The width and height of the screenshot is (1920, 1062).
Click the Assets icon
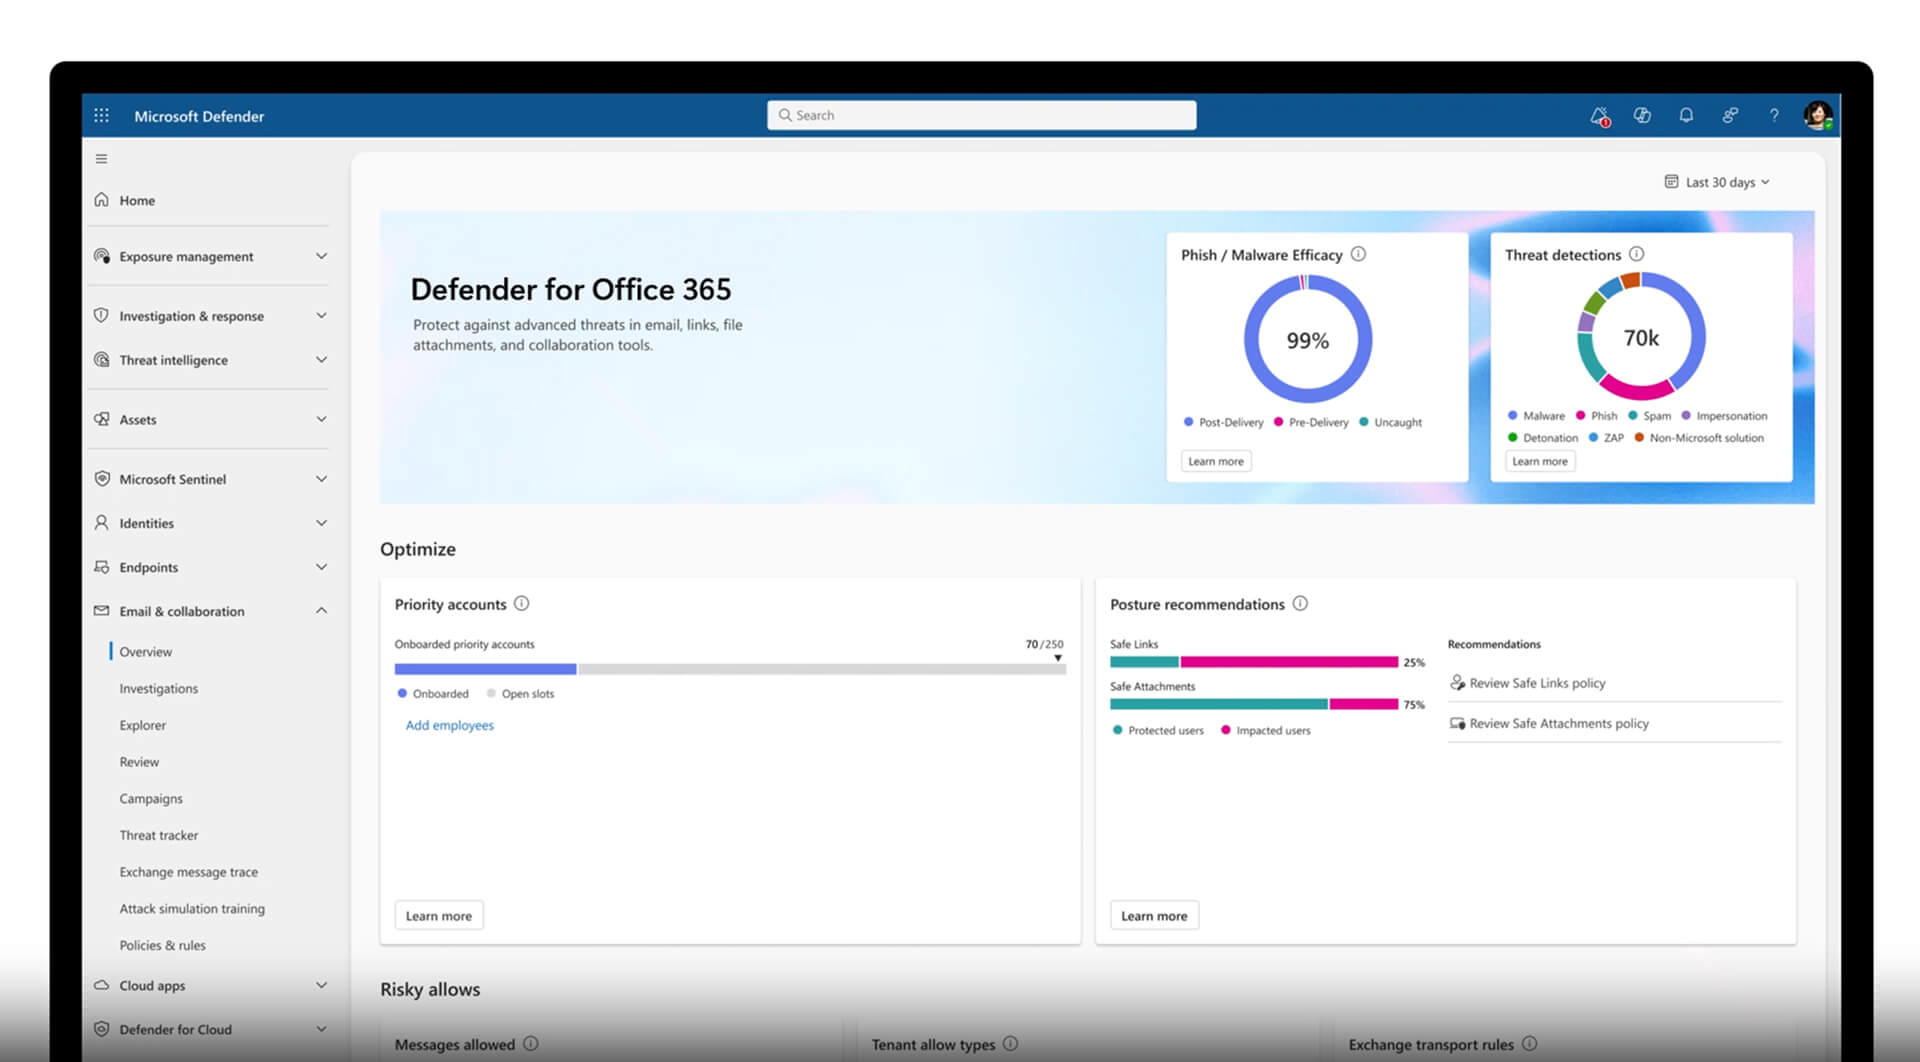(101, 419)
